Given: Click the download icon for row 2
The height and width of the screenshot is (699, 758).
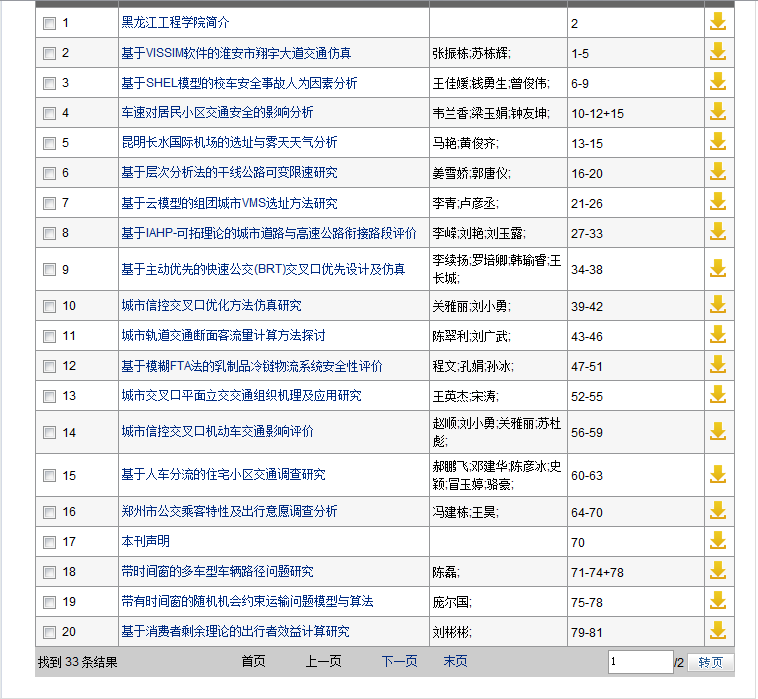Looking at the screenshot, I should coord(718,52).
